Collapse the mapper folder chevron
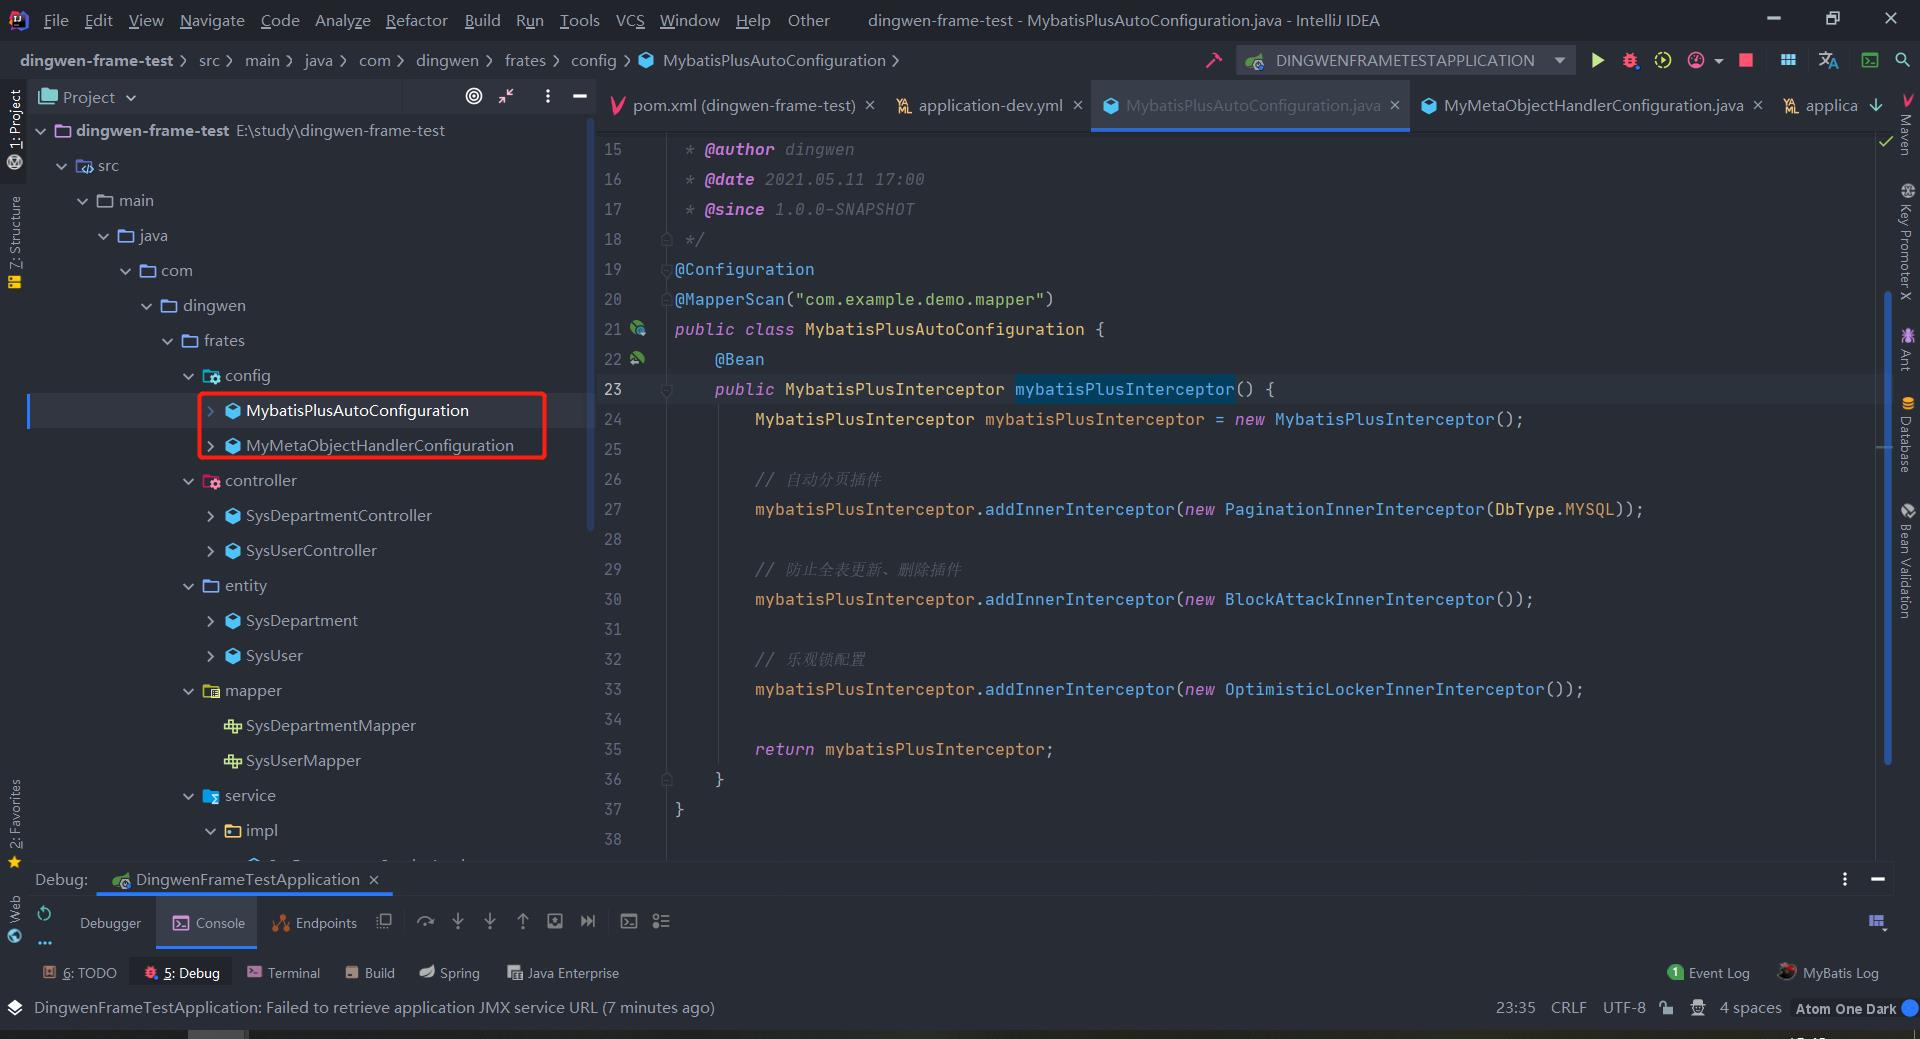This screenshot has height=1039, width=1920. tap(188, 691)
